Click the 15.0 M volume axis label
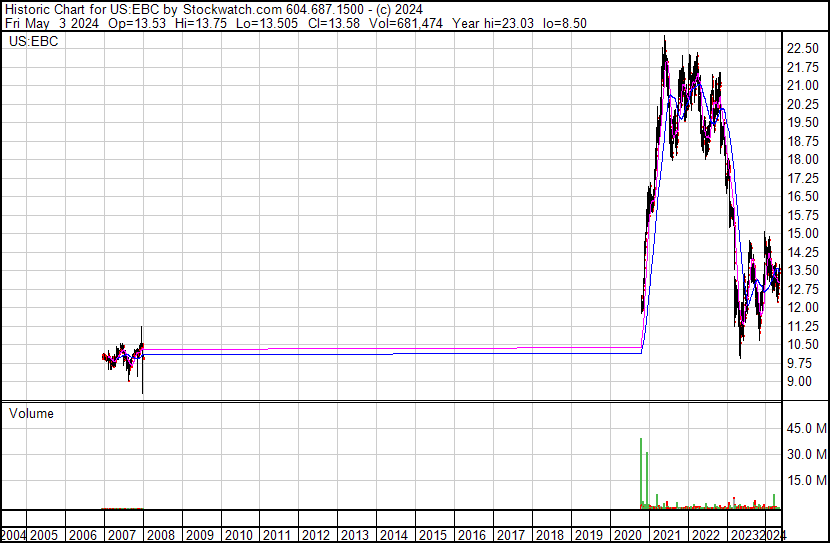Viewport: 830px width, 543px height. tap(806, 480)
